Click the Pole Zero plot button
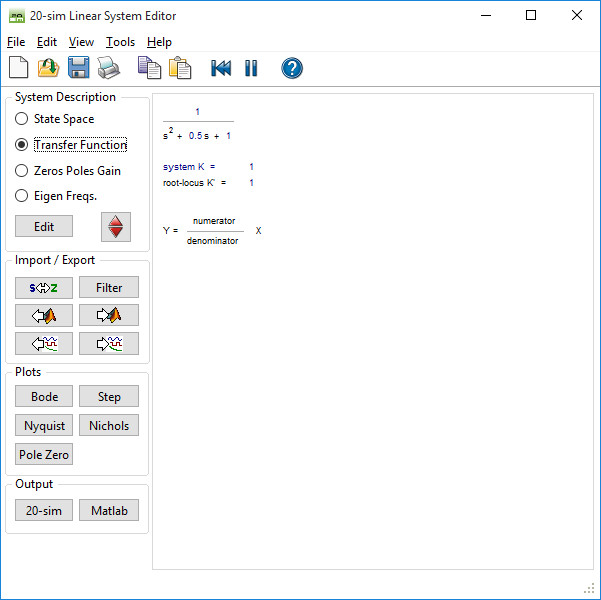This screenshot has height=600, width=601. 44,454
